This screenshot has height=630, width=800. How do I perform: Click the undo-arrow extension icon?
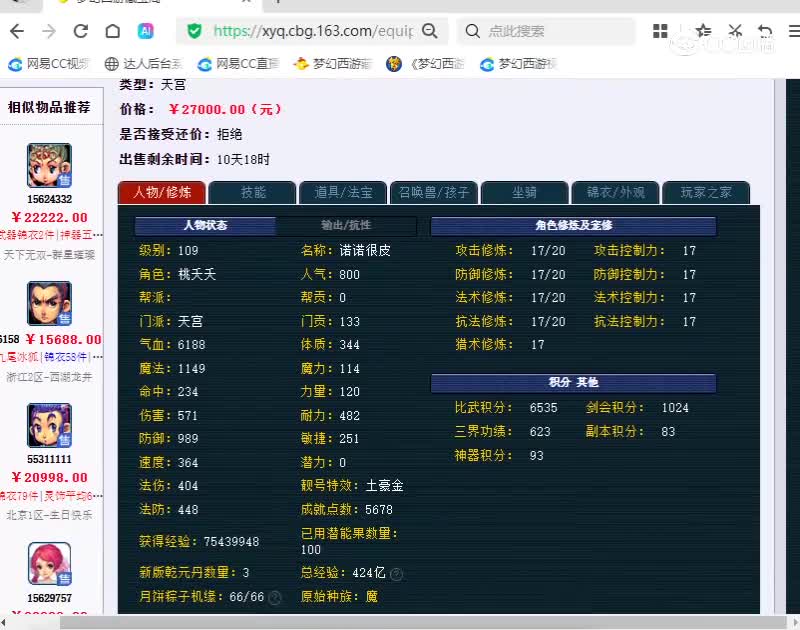(x=764, y=31)
